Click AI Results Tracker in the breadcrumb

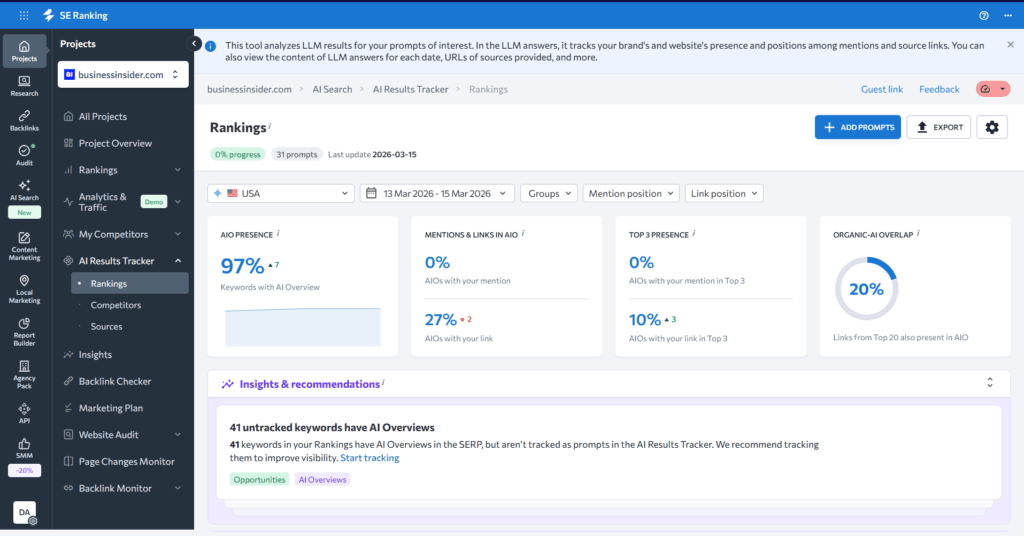[x=411, y=89]
